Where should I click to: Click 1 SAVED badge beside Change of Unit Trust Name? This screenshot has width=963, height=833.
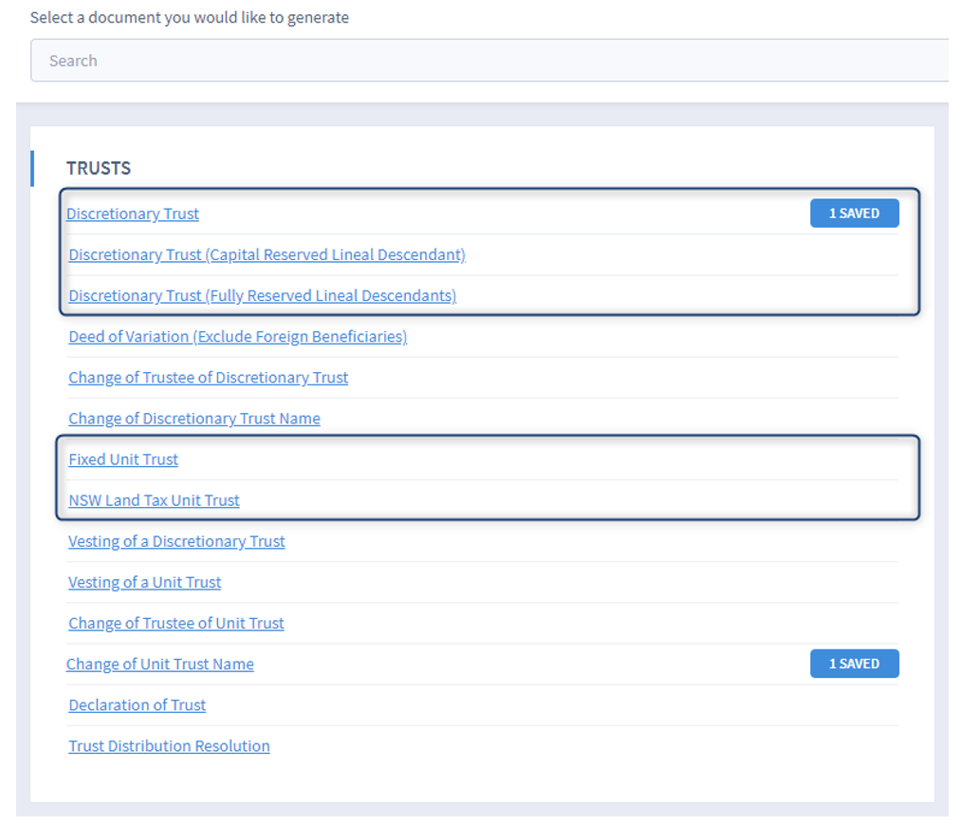point(854,664)
